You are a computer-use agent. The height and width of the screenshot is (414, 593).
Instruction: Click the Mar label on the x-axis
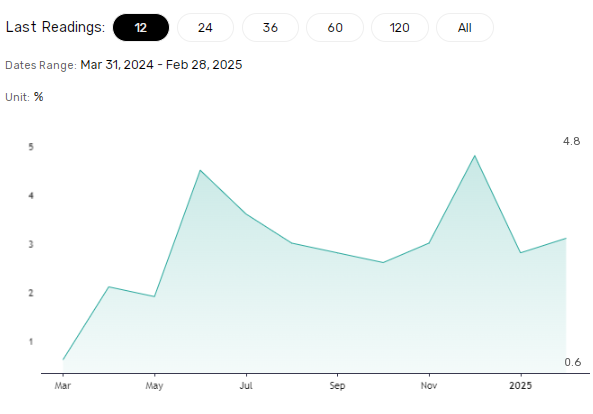tap(63, 386)
